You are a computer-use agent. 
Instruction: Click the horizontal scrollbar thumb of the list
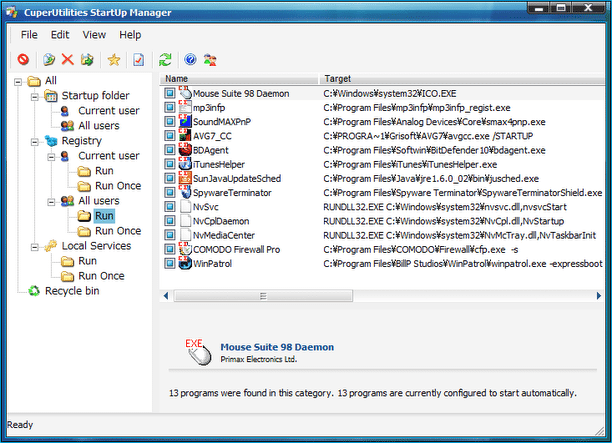[x=263, y=296]
